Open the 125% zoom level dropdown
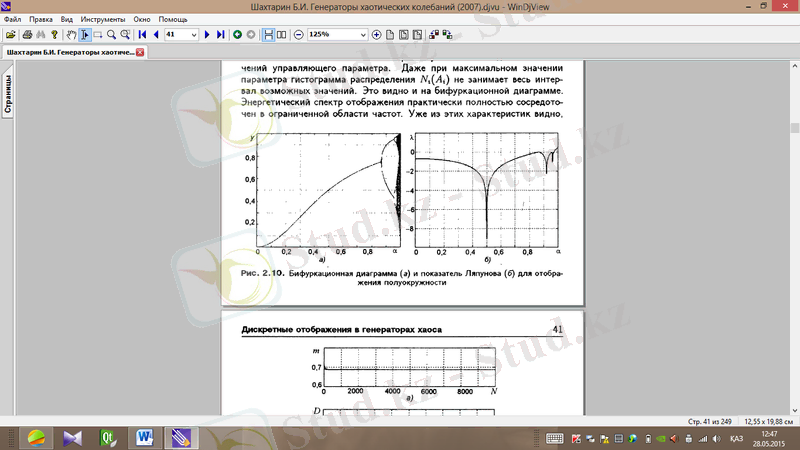 [363, 35]
